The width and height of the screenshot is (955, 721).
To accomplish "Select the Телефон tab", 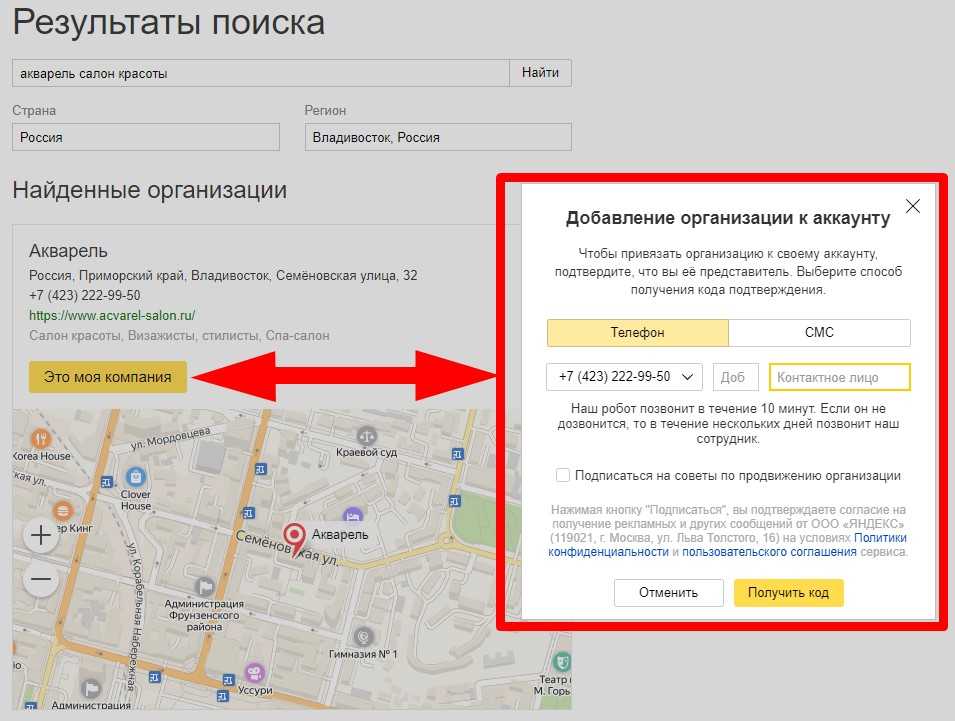I will pyautogui.click(x=637, y=333).
